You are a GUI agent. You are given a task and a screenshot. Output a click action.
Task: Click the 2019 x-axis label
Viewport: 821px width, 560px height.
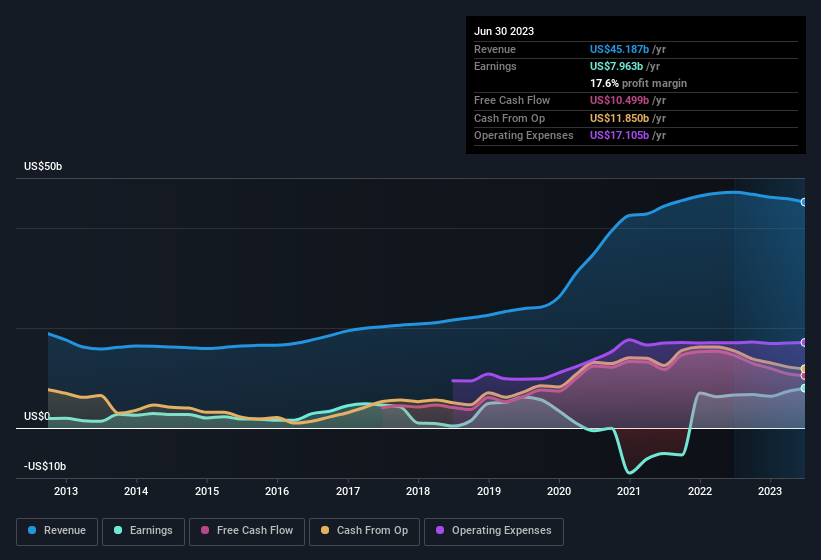pyautogui.click(x=489, y=491)
